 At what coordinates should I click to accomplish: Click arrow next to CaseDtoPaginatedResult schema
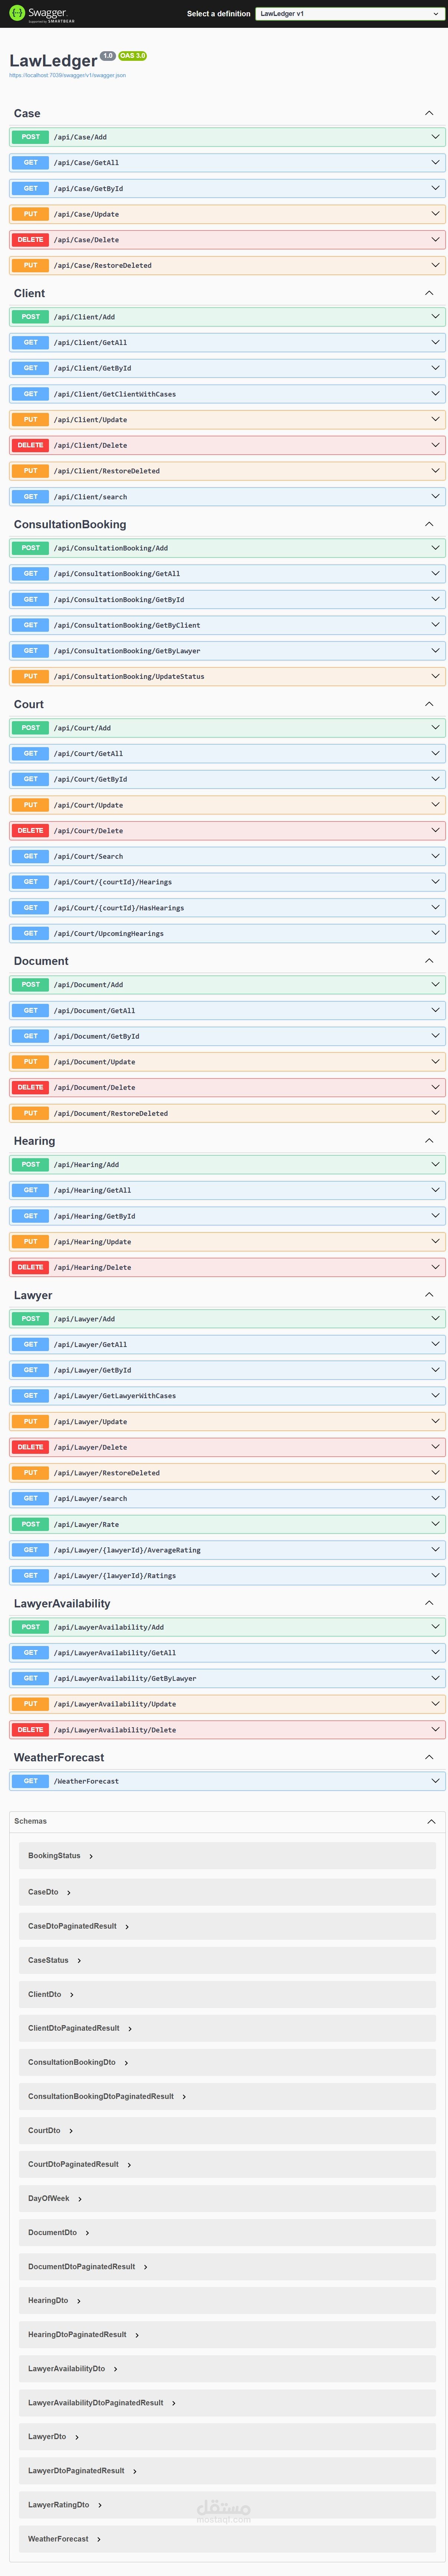click(x=127, y=1926)
